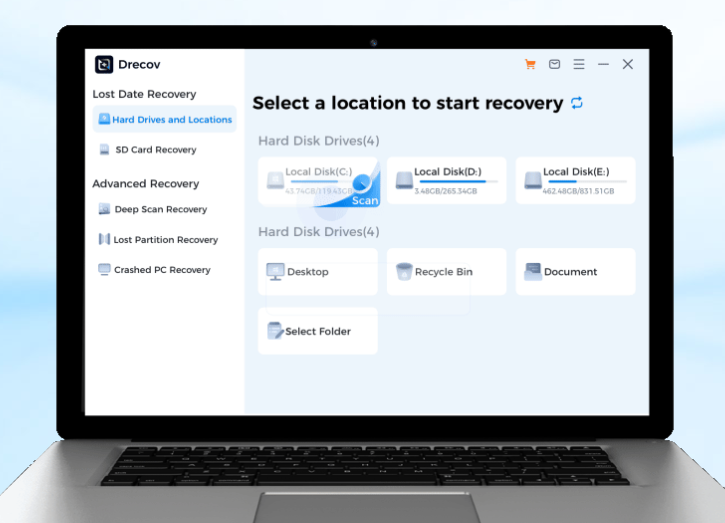Image resolution: width=725 pixels, height=523 pixels.
Task: Click Local Disk(C:) usage bar
Action: pos(319,182)
